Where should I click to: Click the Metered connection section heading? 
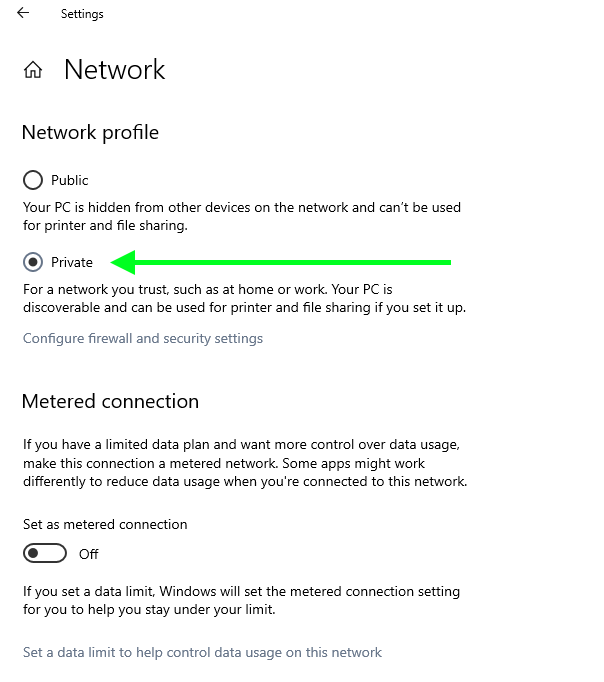[x=110, y=401]
